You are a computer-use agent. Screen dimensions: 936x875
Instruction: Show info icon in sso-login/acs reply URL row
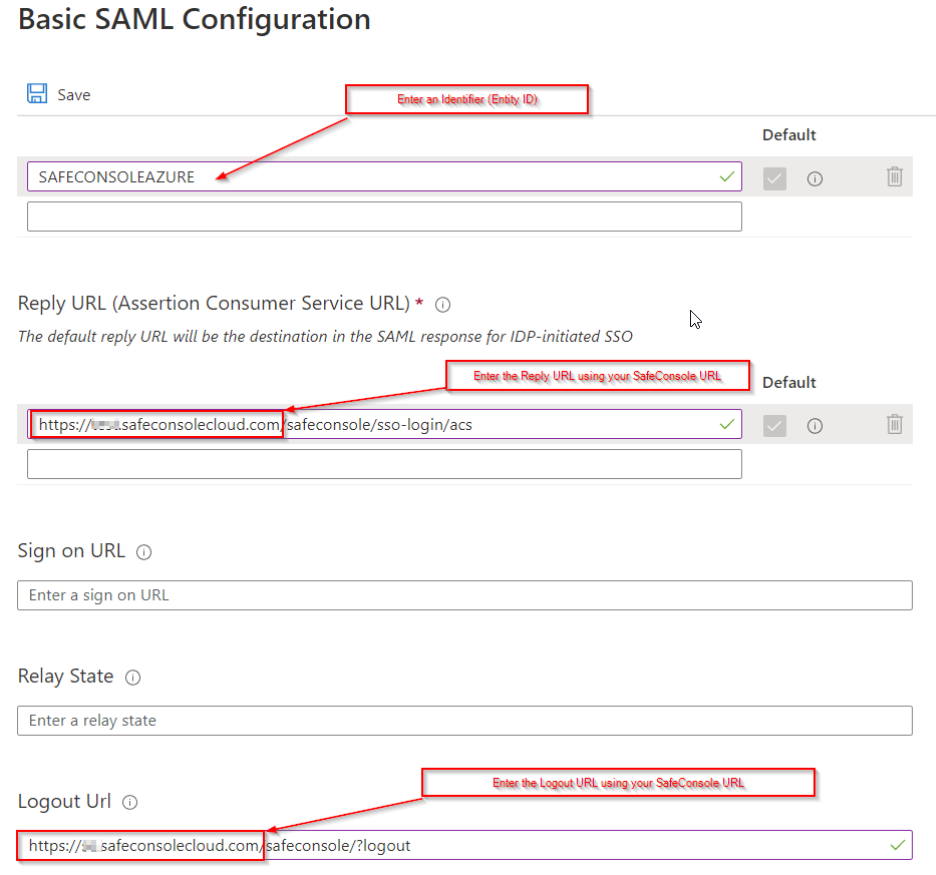(815, 426)
